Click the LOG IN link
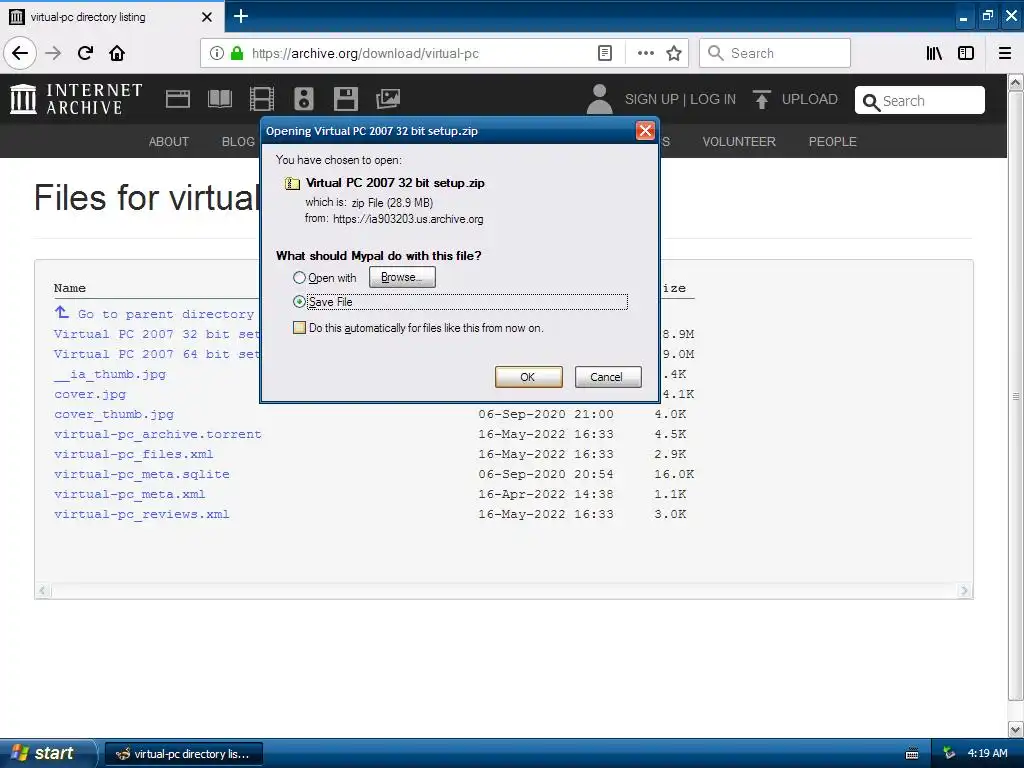This screenshot has width=1024, height=768. [712, 99]
